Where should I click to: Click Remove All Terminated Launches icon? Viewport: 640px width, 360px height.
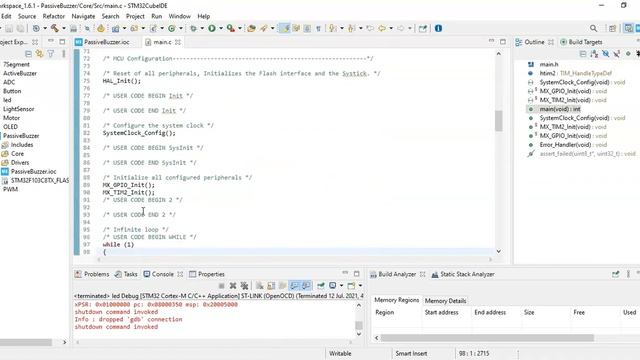[244, 286]
